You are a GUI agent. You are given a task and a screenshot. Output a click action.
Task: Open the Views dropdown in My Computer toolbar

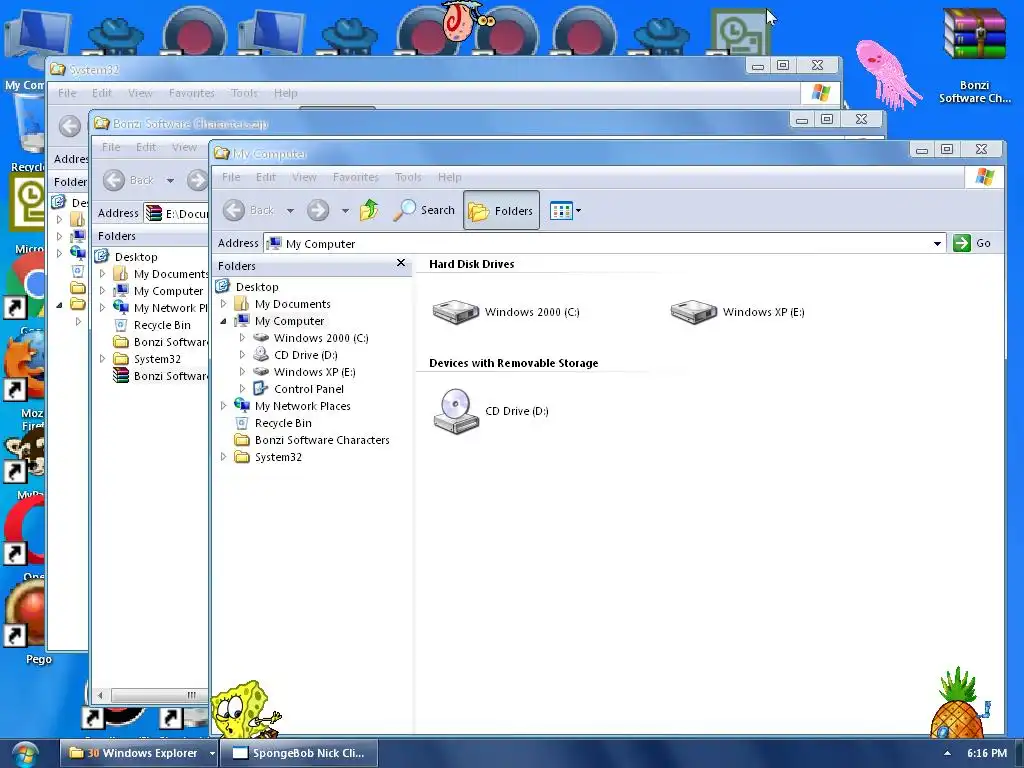[566, 210]
